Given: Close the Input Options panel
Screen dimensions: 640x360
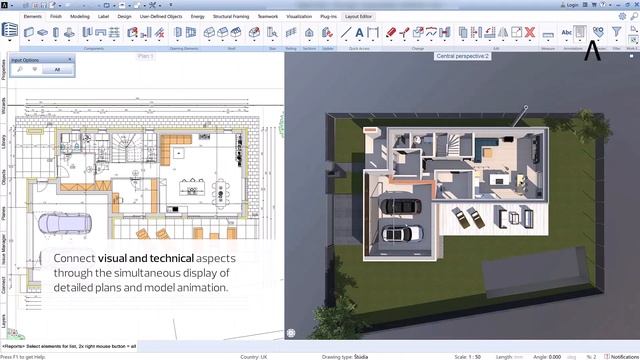Looking at the screenshot, I should (x=70, y=60).
